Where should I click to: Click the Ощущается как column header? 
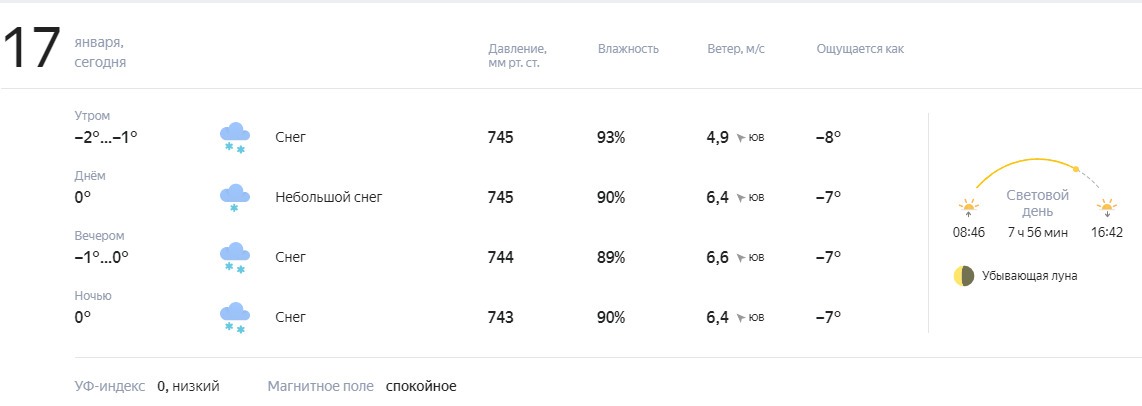(x=860, y=50)
